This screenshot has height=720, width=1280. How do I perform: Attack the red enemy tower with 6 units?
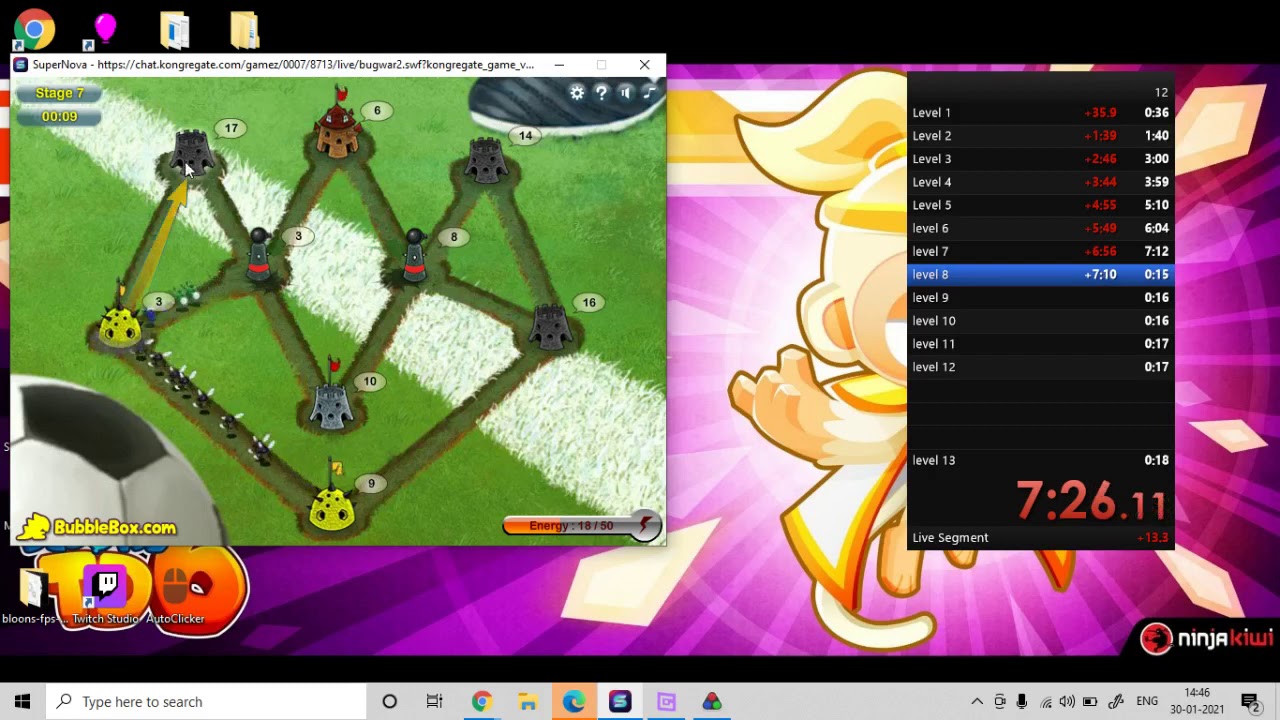337,132
